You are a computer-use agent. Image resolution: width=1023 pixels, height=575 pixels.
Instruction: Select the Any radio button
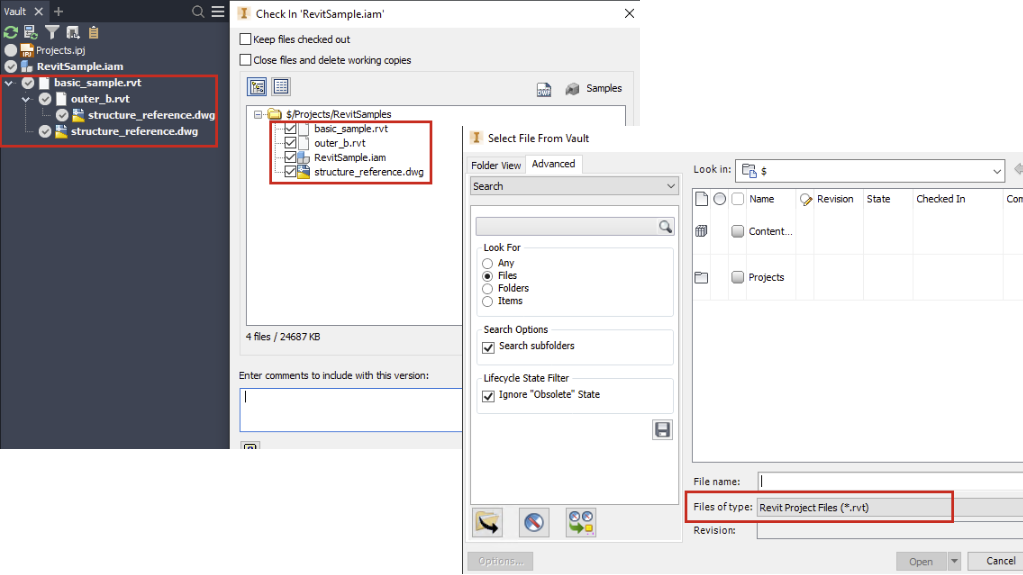[487, 264]
